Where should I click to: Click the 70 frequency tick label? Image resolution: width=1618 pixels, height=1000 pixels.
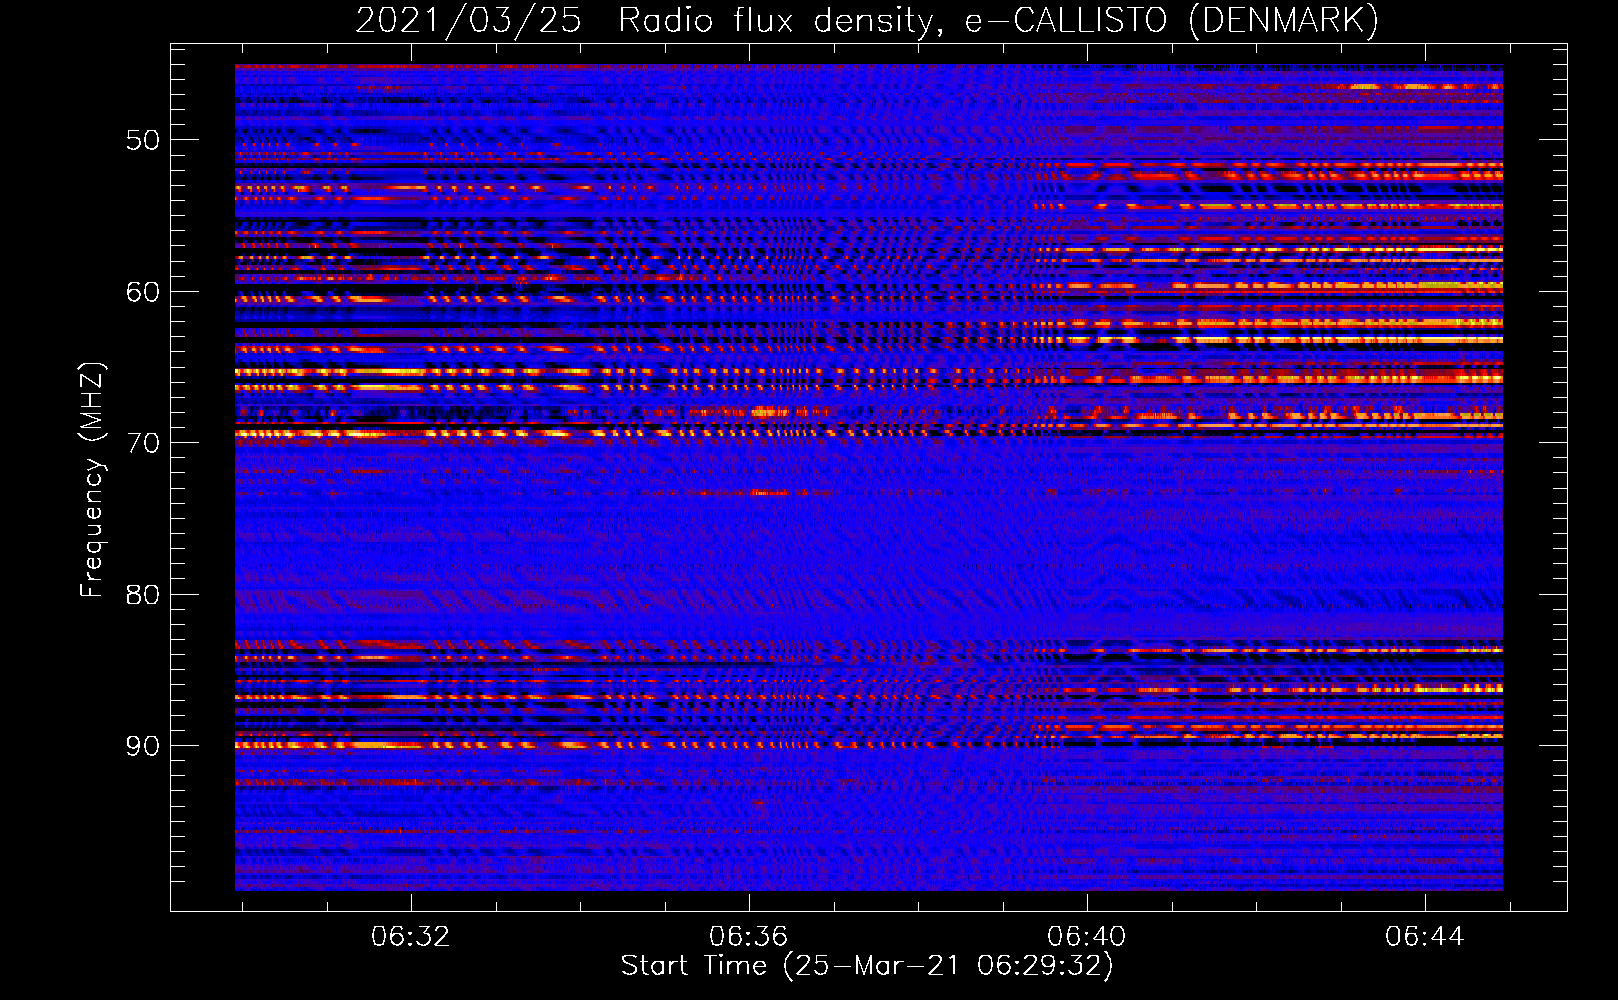click(143, 443)
